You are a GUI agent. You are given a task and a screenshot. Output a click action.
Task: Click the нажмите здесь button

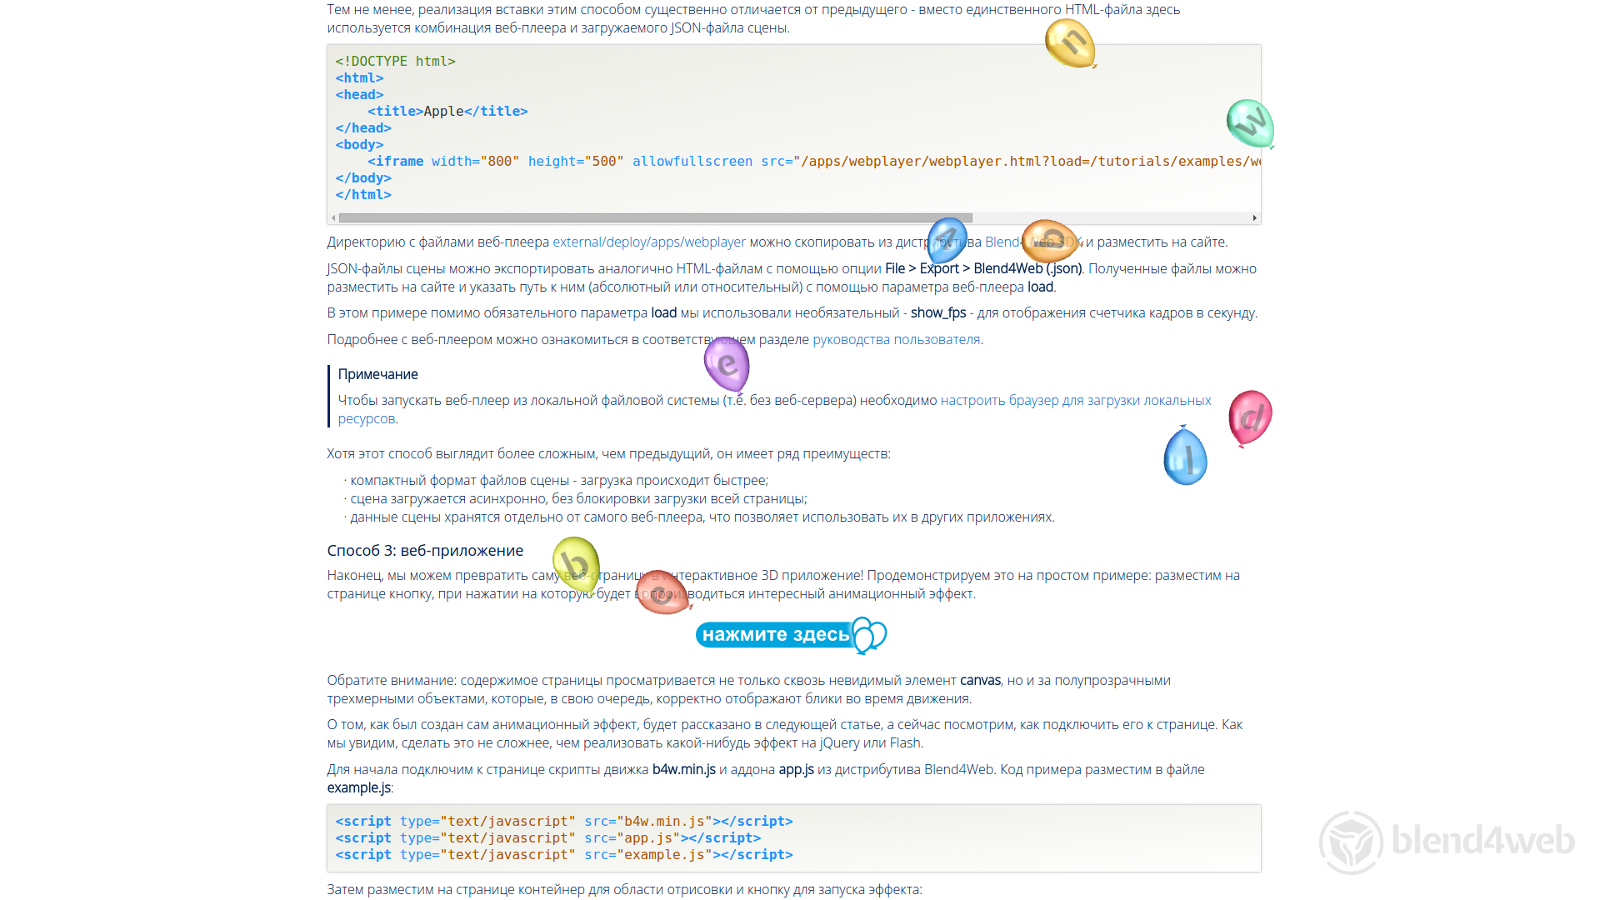click(790, 634)
